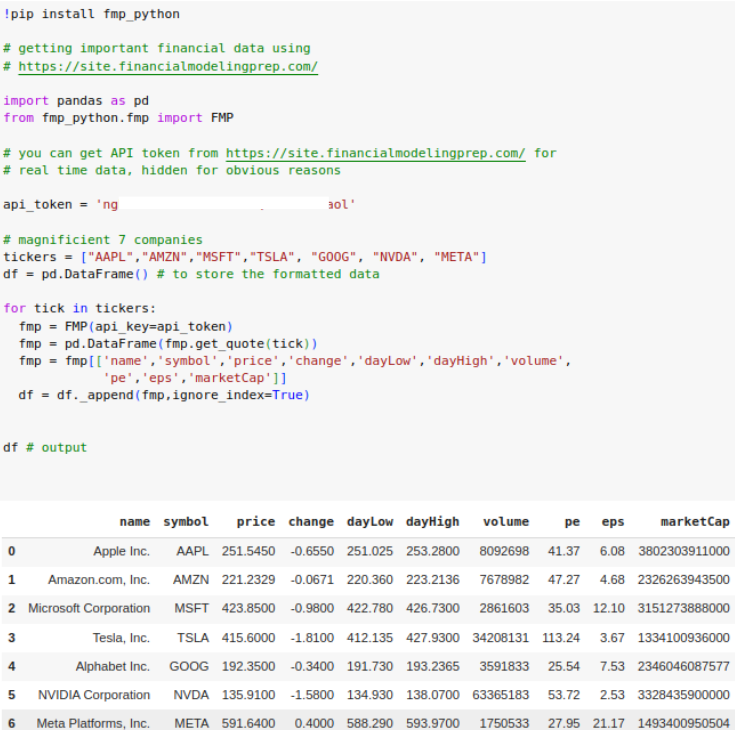Click the '!pip install fmp_python' line

coord(91,14)
